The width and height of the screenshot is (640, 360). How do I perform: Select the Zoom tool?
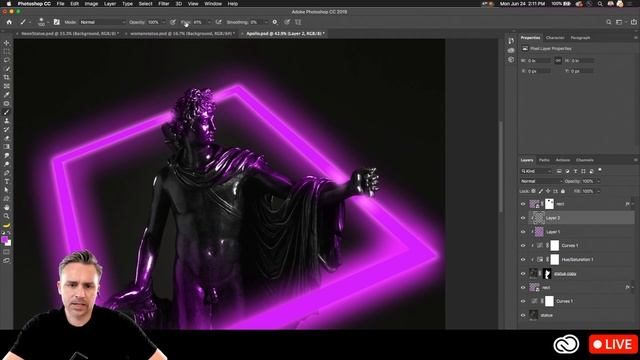pyautogui.click(x=7, y=216)
